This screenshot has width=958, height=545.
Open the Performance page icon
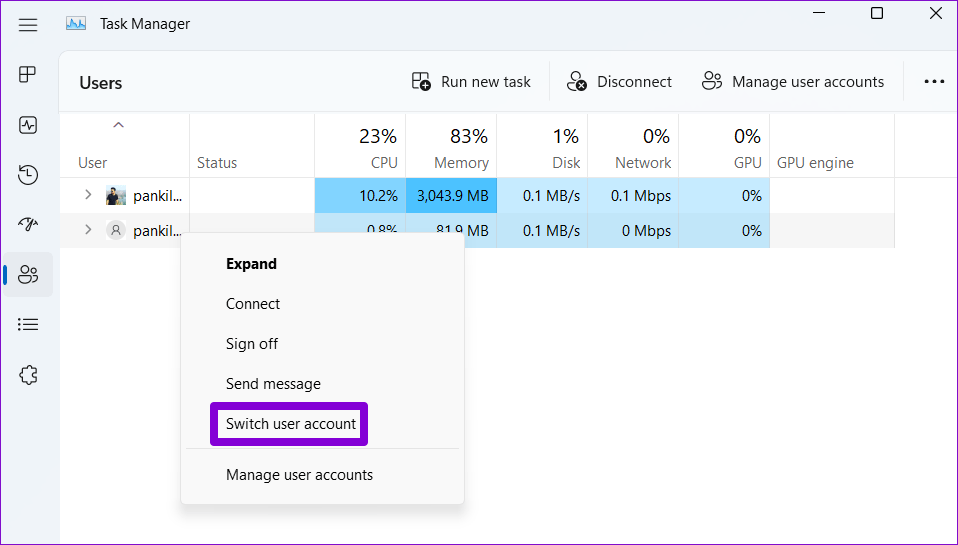[27, 125]
